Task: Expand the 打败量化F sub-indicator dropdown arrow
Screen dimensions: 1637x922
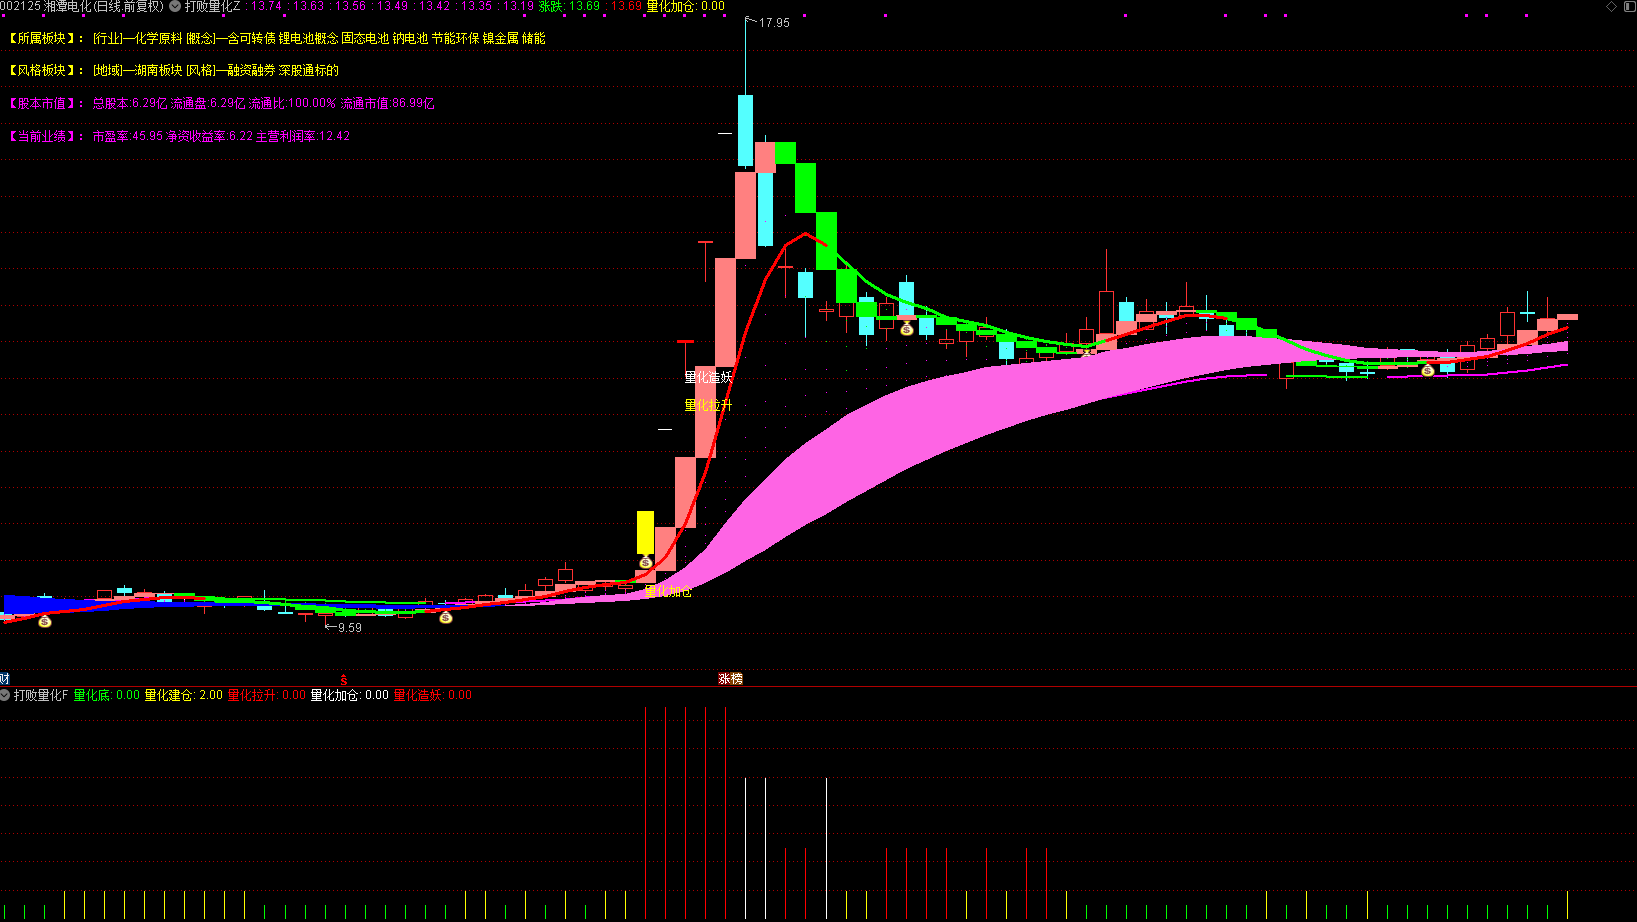Action: (5, 695)
